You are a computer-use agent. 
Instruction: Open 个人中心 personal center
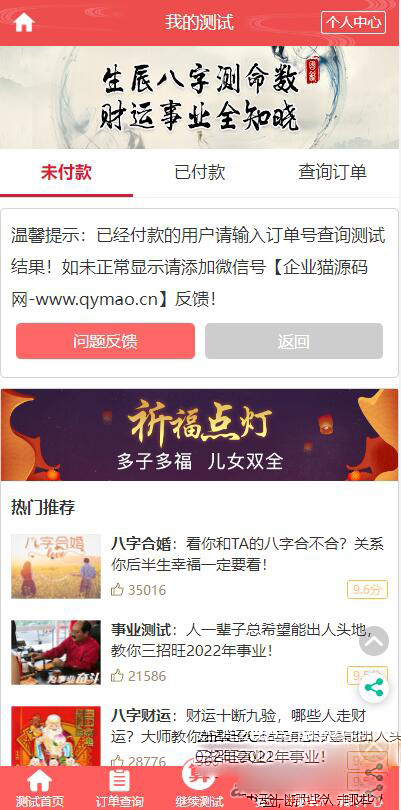[353, 22]
